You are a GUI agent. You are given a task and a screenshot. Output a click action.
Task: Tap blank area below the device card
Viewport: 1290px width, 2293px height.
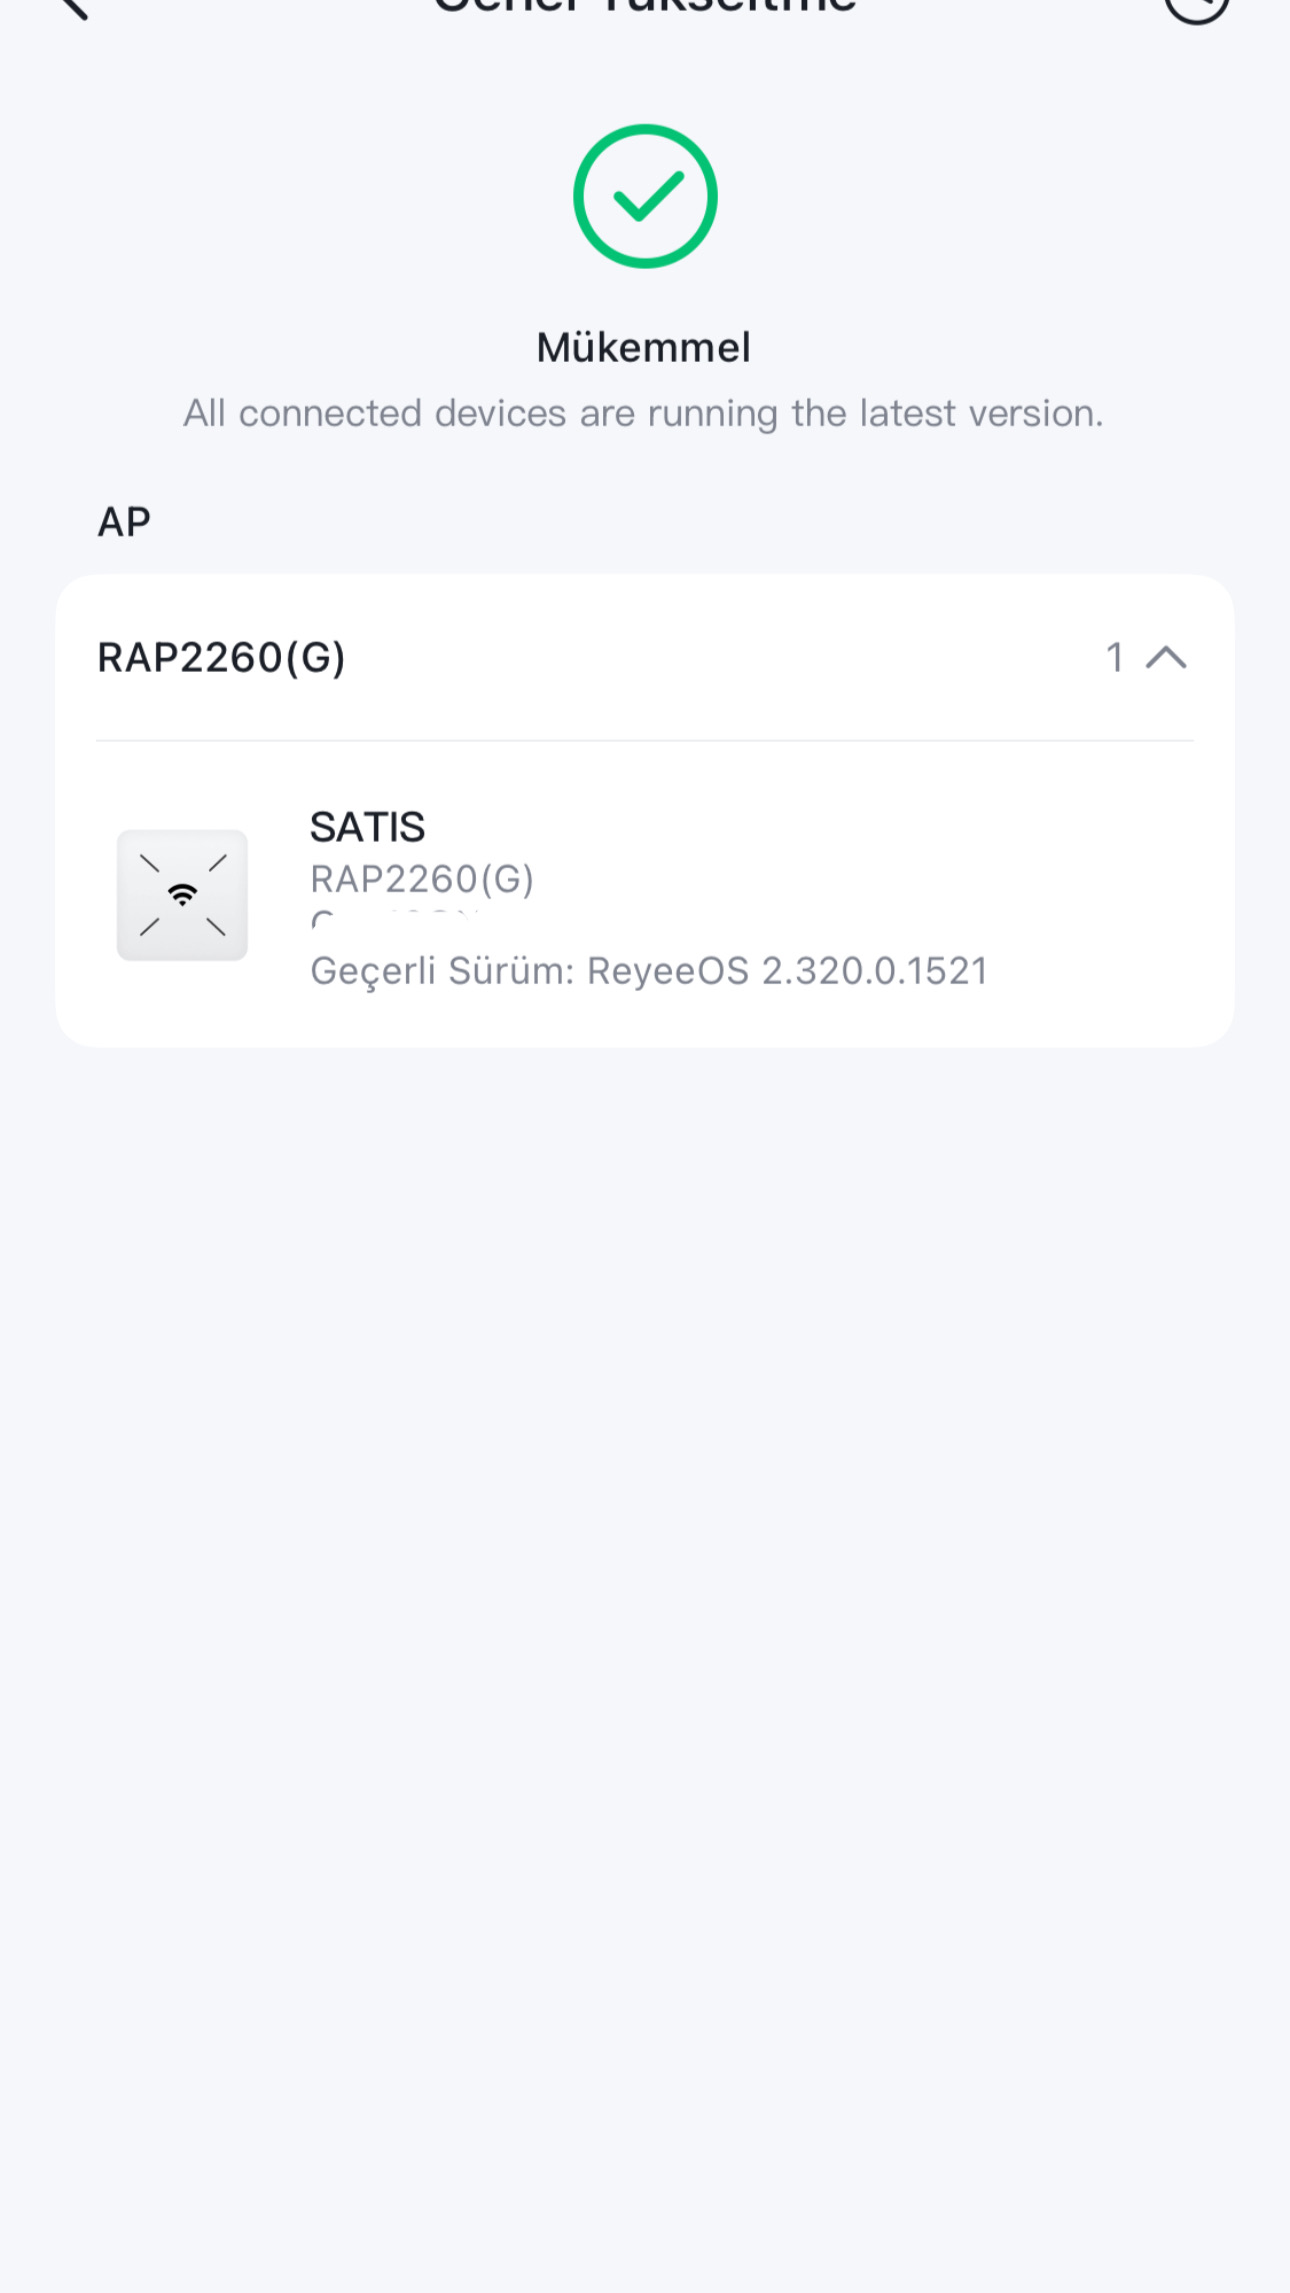click(x=645, y=1600)
